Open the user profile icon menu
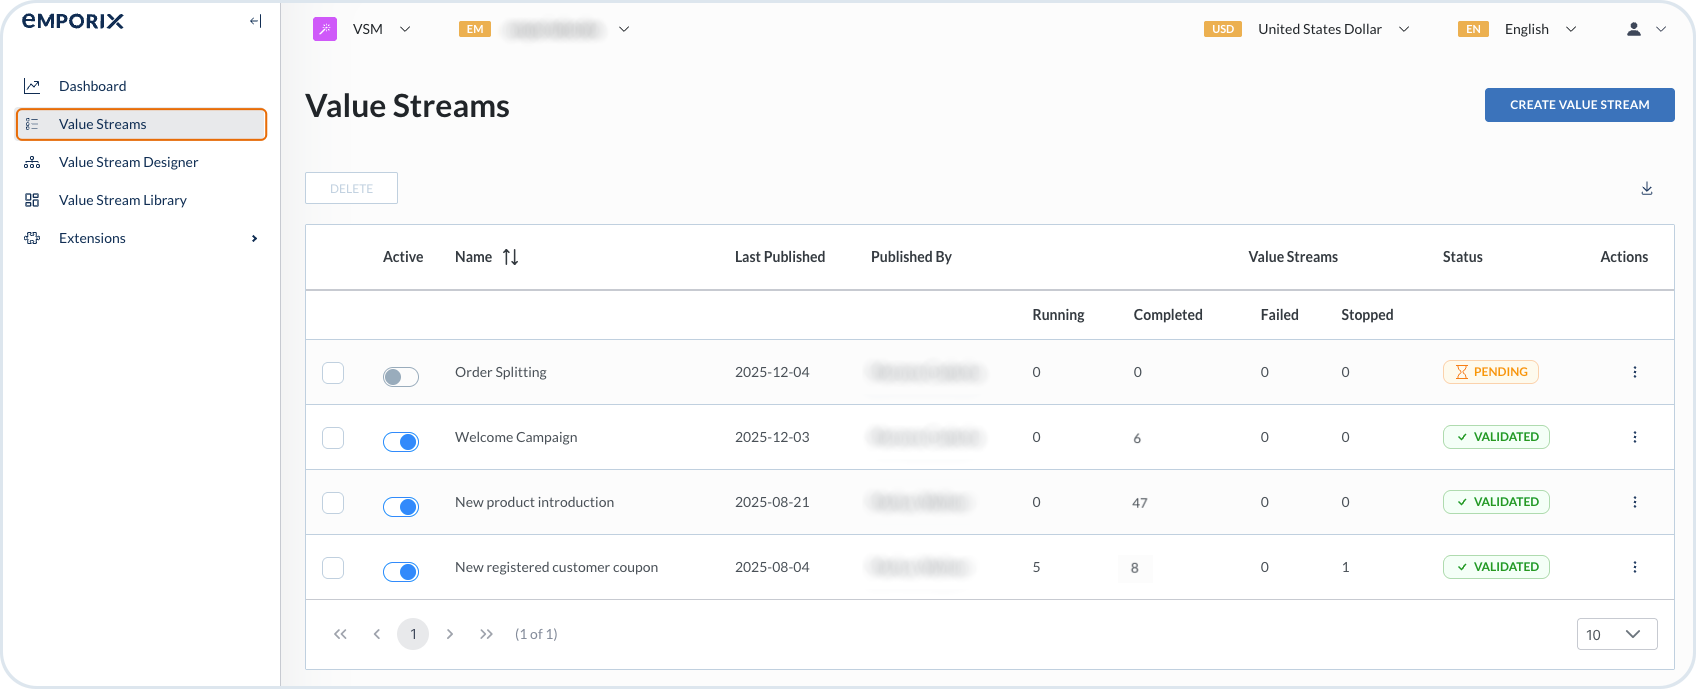The width and height of the screenshot is (1696, 689). 1634,29
